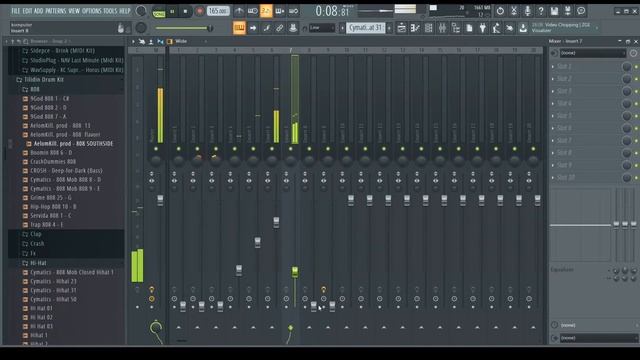Open the piano roll view icon
The height and width of the screenshot is (360, 640).
click(415, 28)
